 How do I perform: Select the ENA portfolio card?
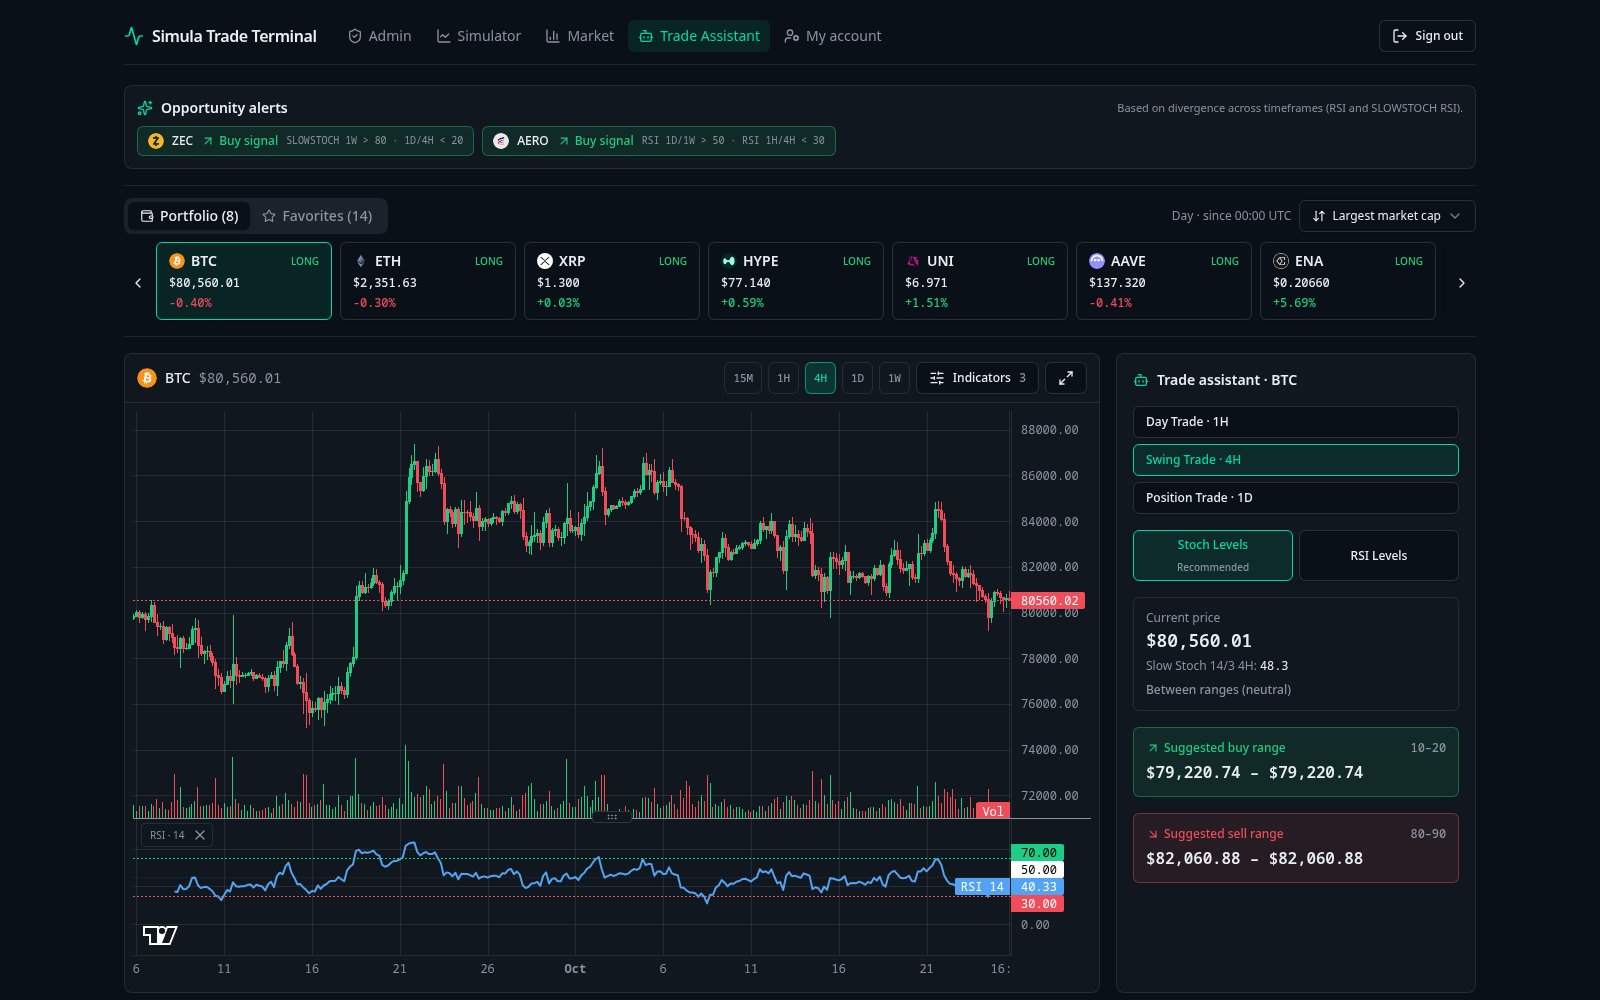(1348, 281)
